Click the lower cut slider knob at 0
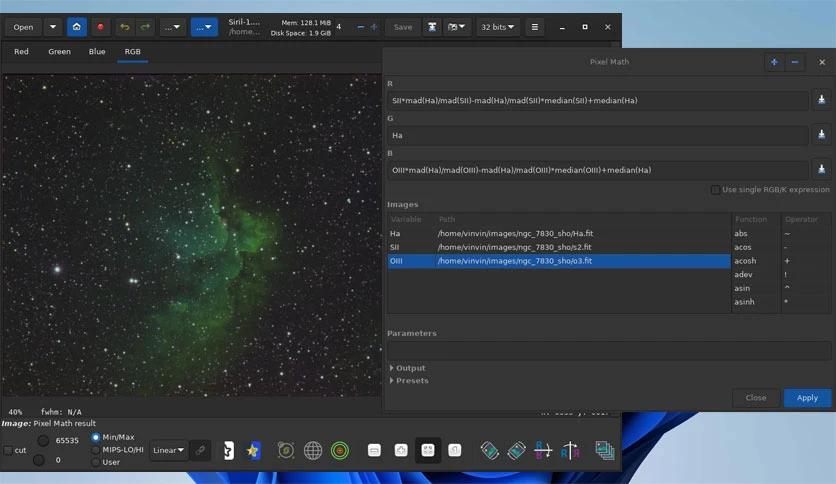 pyautogui.click(x=38, y=459)
